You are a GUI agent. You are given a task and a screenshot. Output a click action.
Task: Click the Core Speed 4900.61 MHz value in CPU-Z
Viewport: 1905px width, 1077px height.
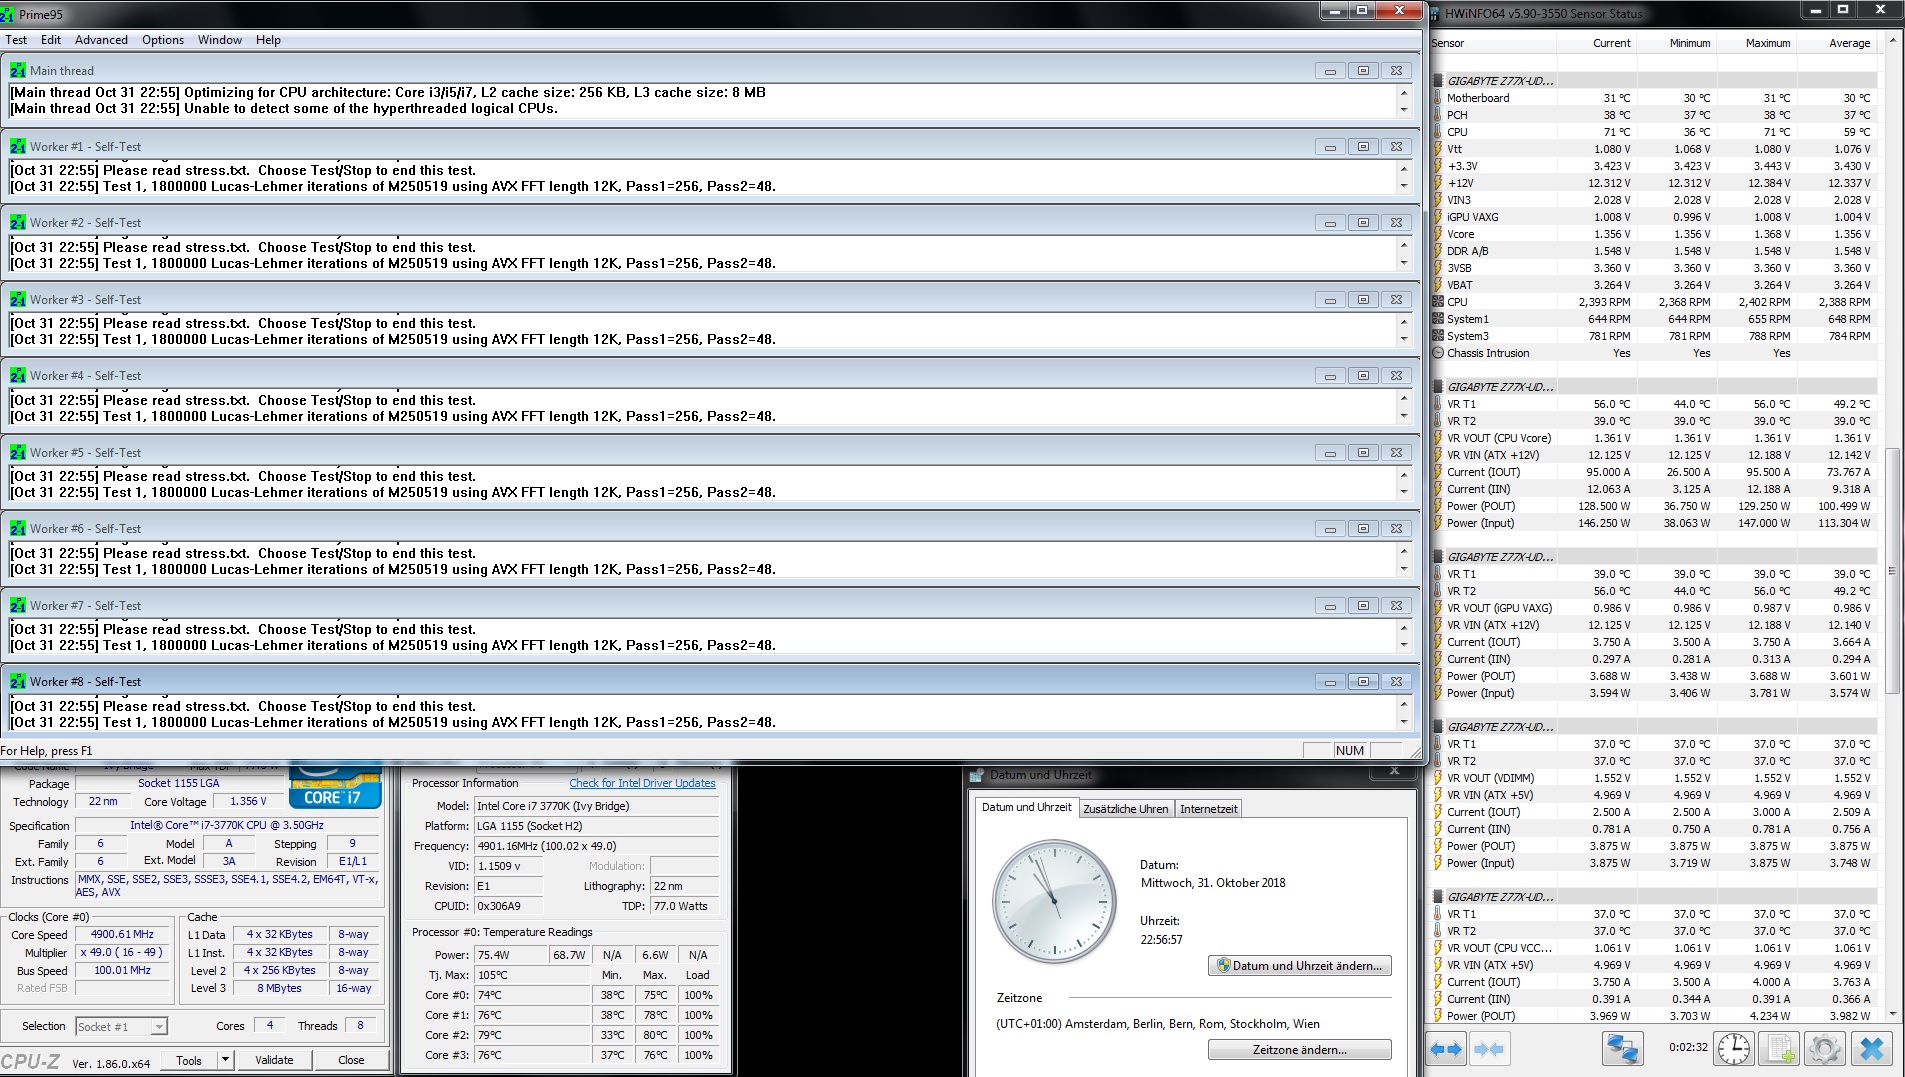(x=122, y=935)
